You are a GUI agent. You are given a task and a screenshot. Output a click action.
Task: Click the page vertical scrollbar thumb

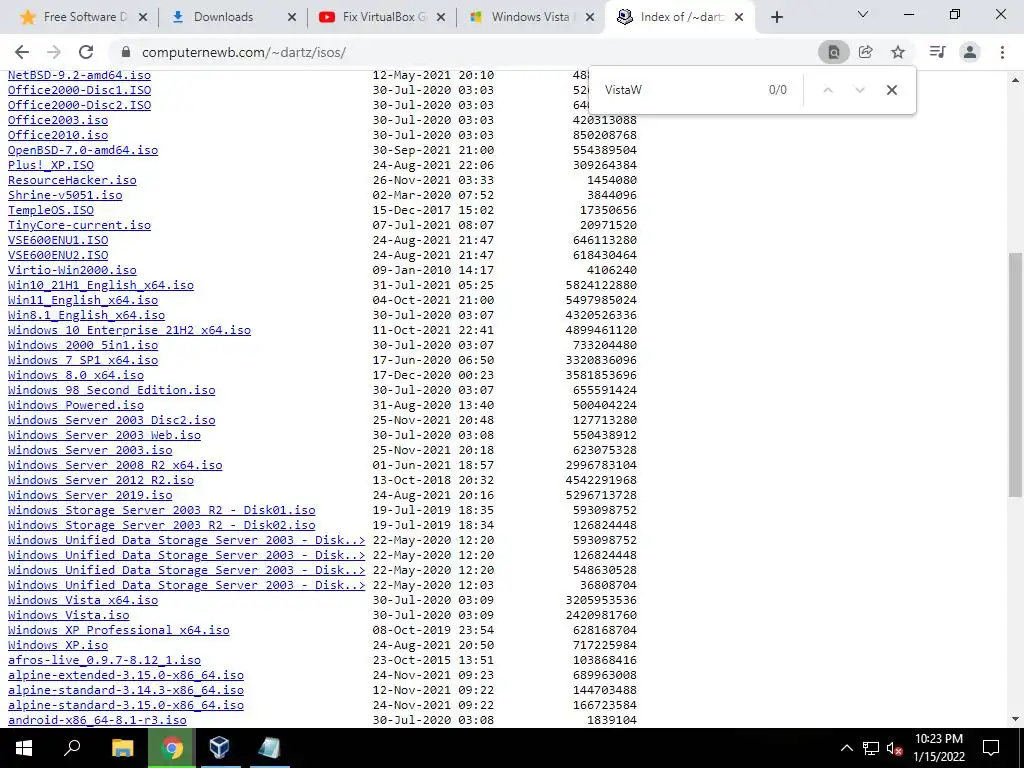[1015, 374]
